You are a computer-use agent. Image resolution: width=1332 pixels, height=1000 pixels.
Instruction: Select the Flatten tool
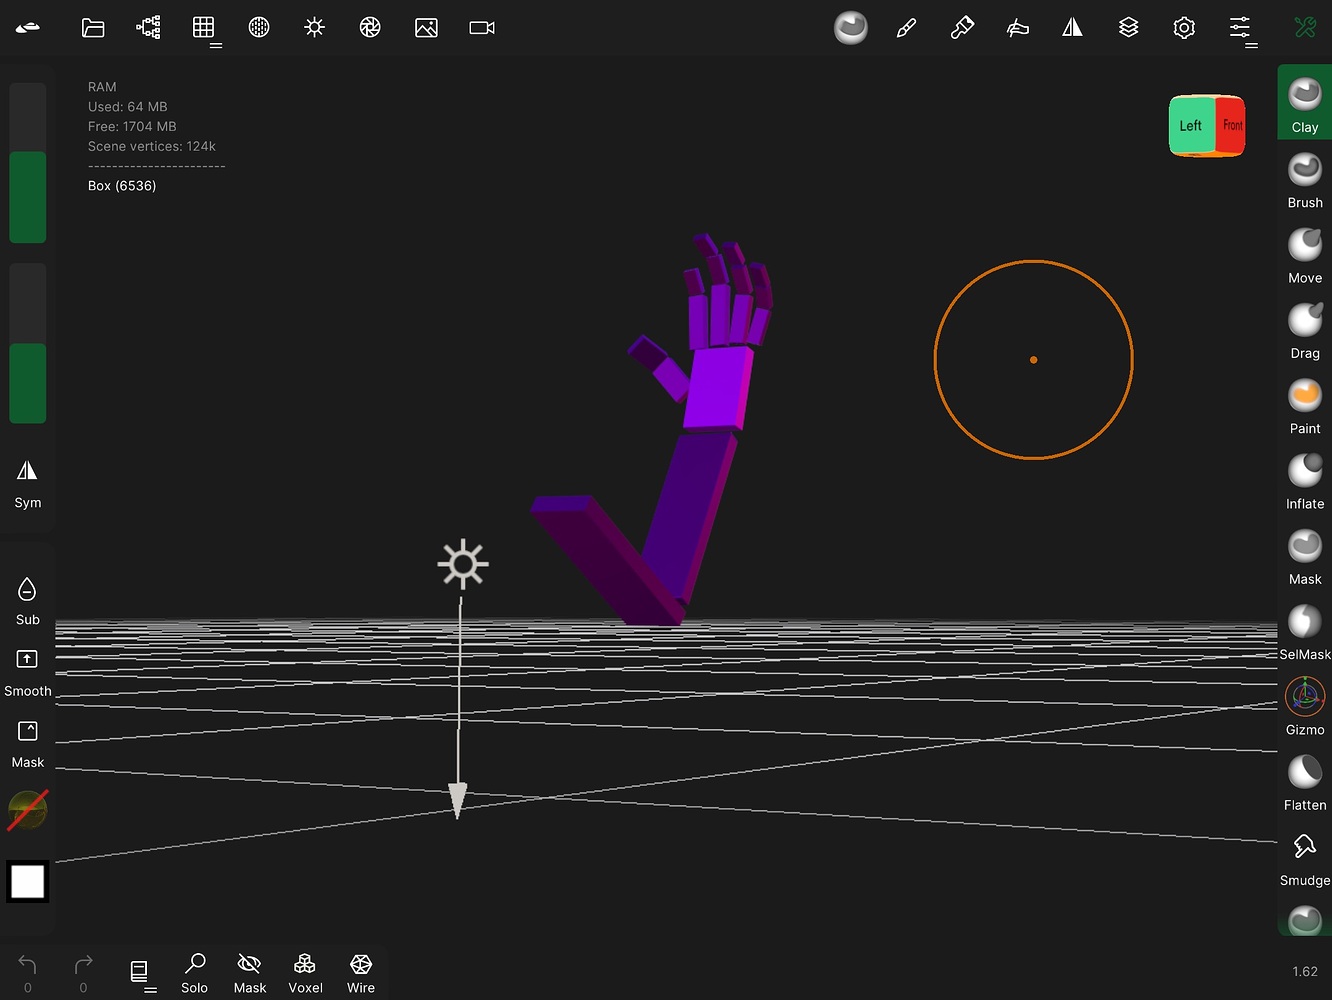[1304, 783]
